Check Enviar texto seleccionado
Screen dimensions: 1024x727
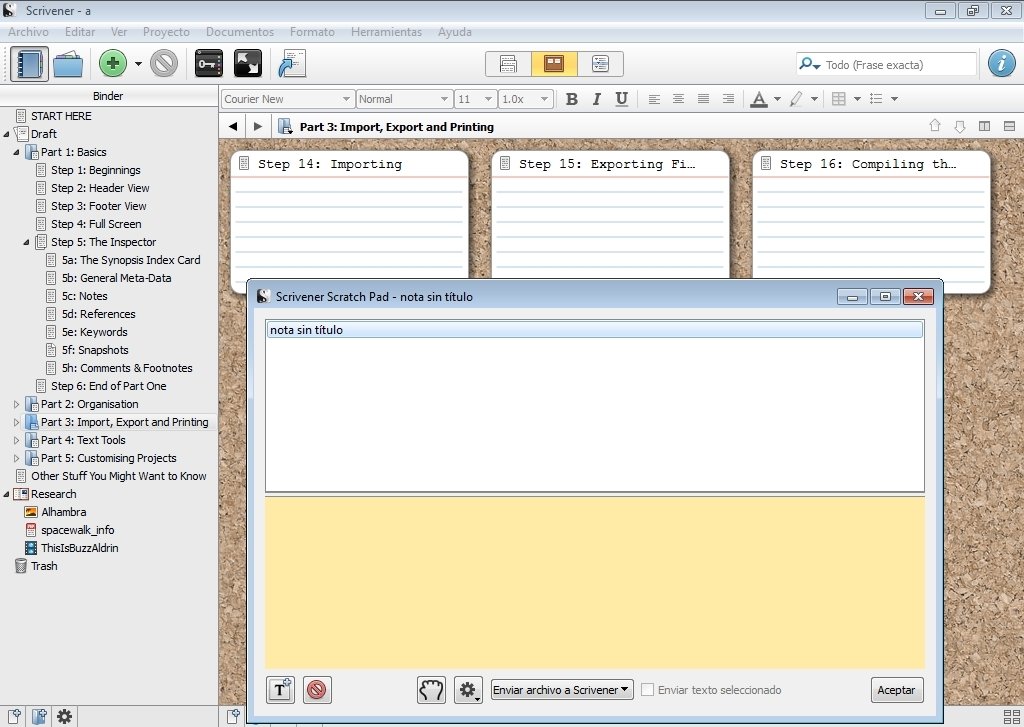pos(647,690)
